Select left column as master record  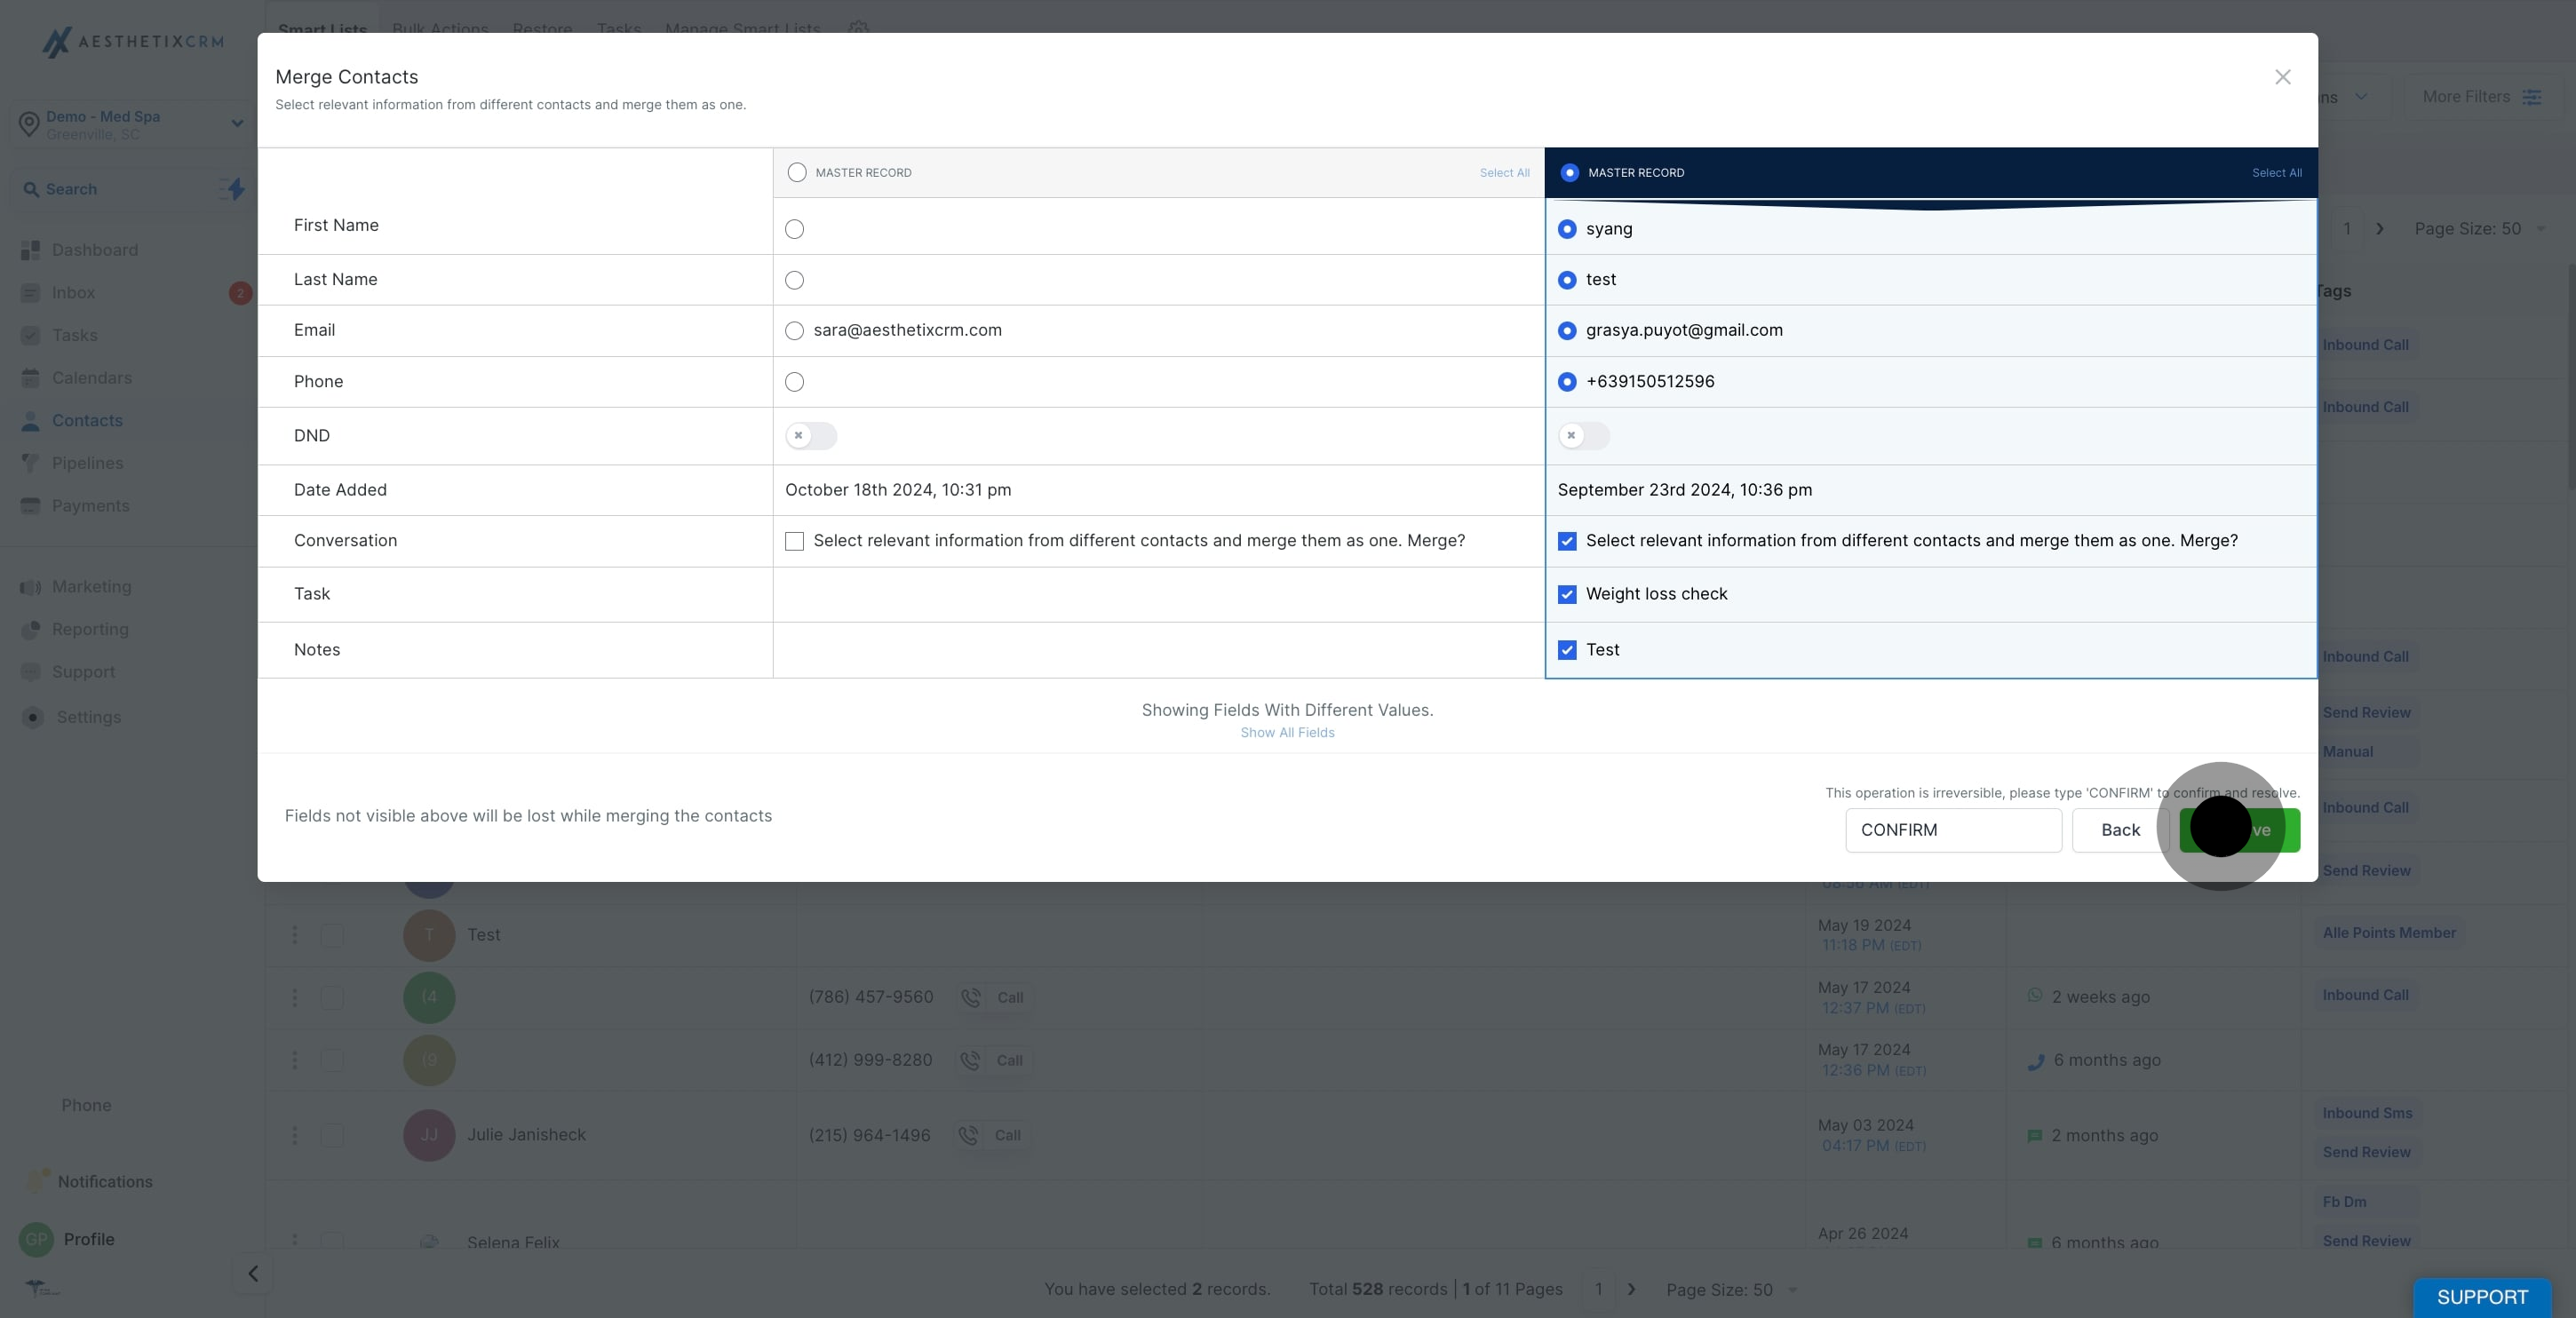click(797, 172)
